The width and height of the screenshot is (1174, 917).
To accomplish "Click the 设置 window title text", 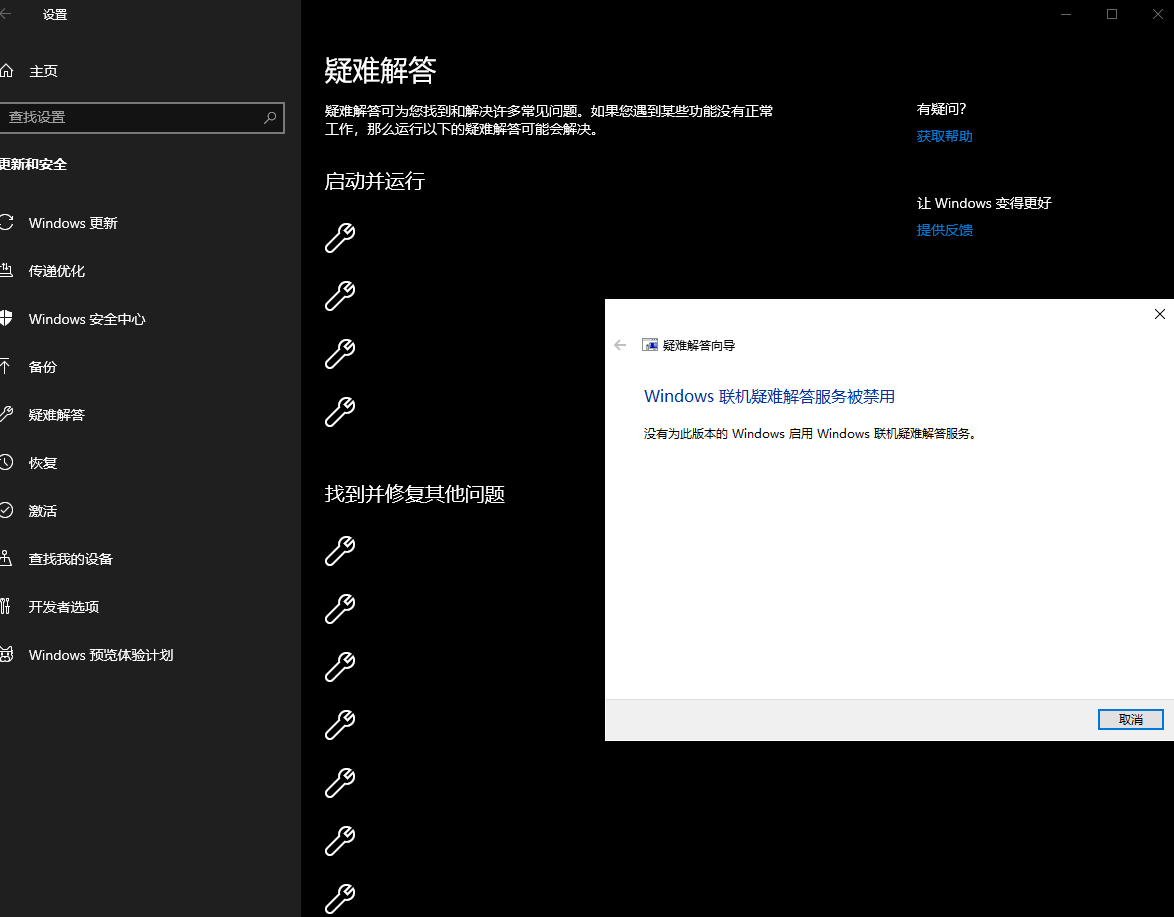I will pyautogui.click(x=55, y=15).
